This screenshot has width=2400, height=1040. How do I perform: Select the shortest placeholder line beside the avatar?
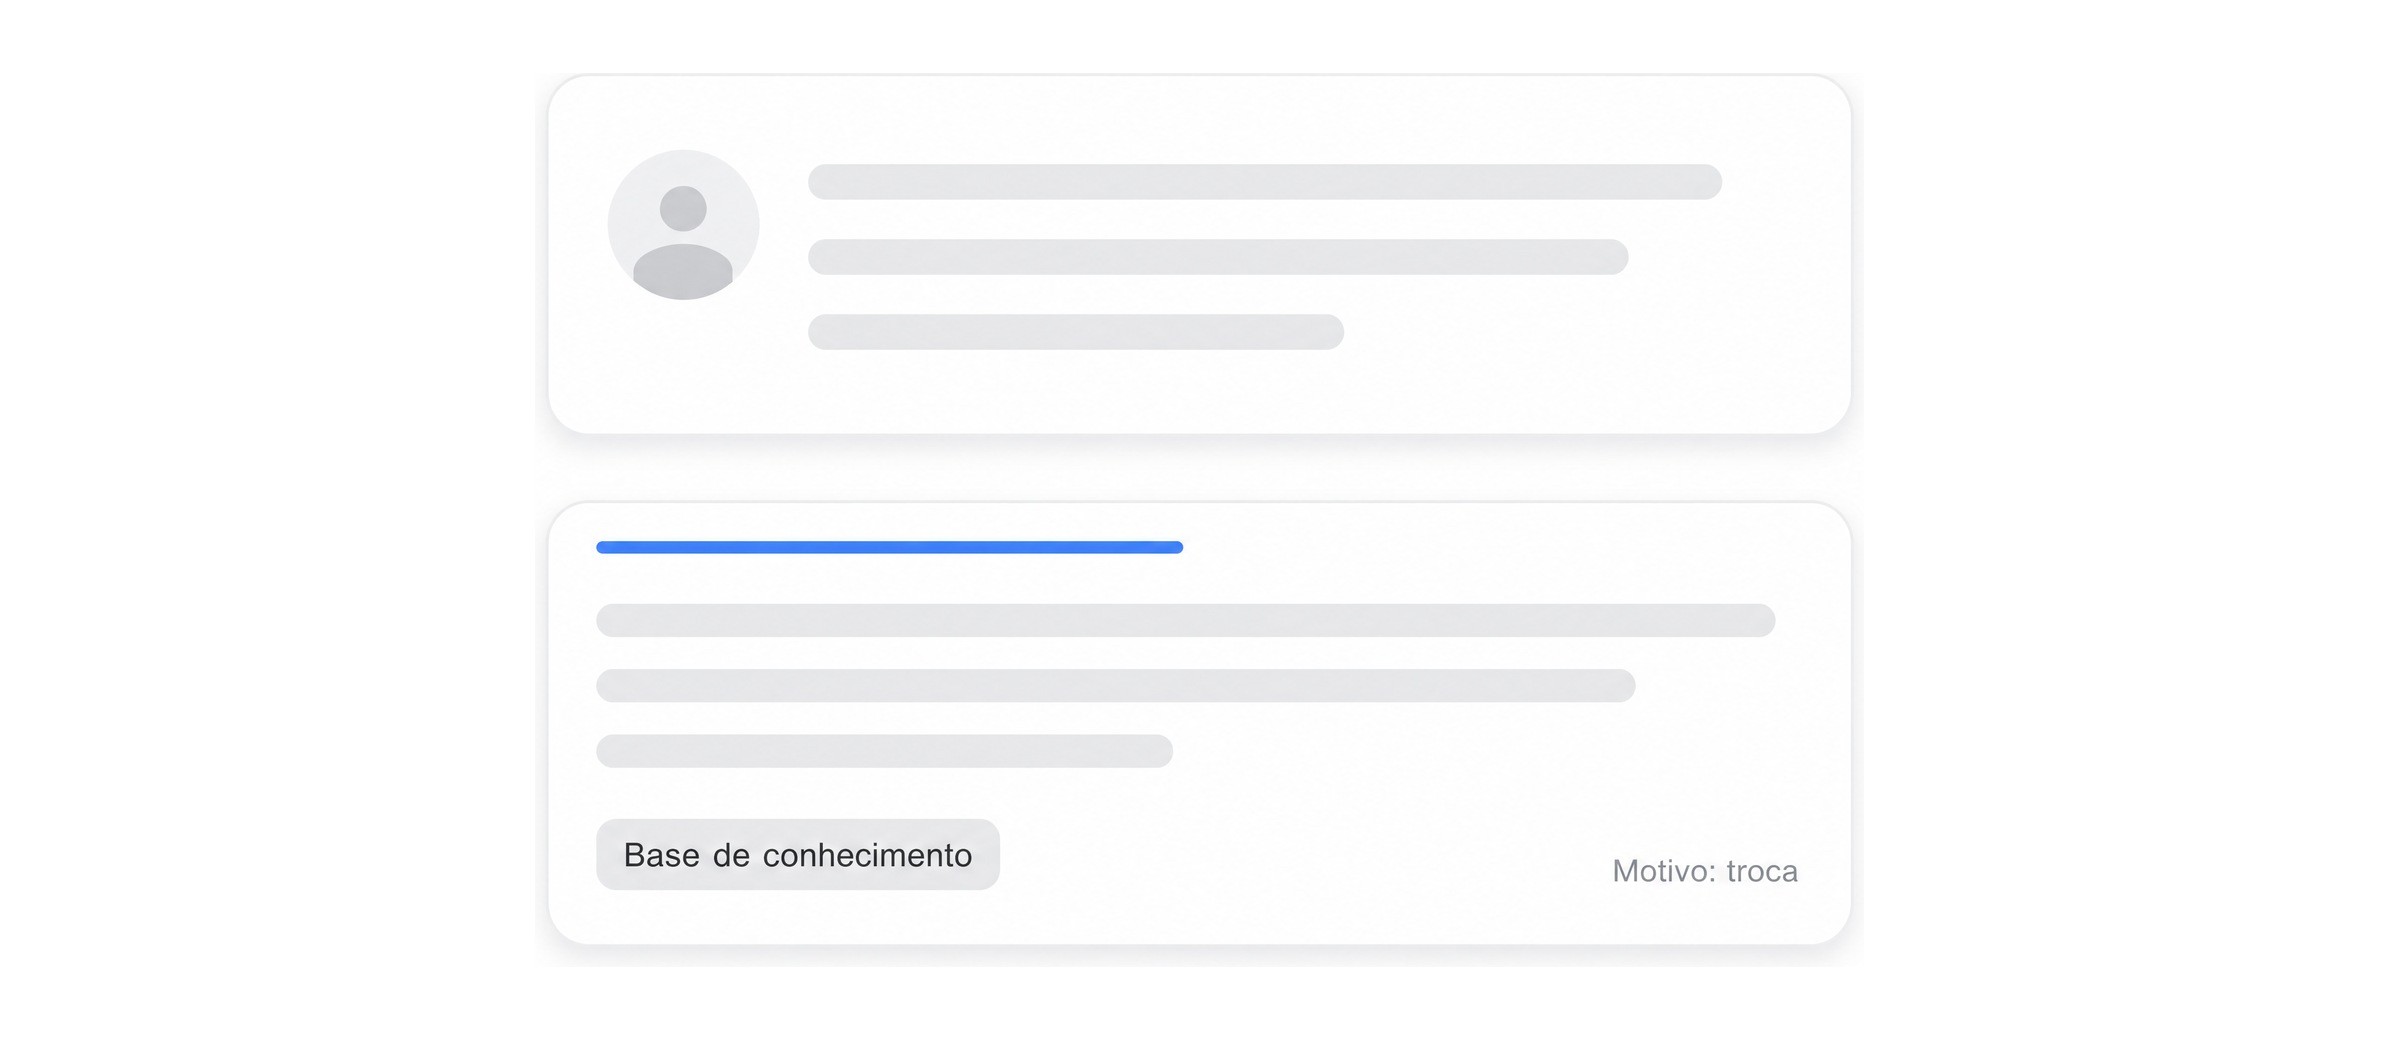tap(1076, 332)
